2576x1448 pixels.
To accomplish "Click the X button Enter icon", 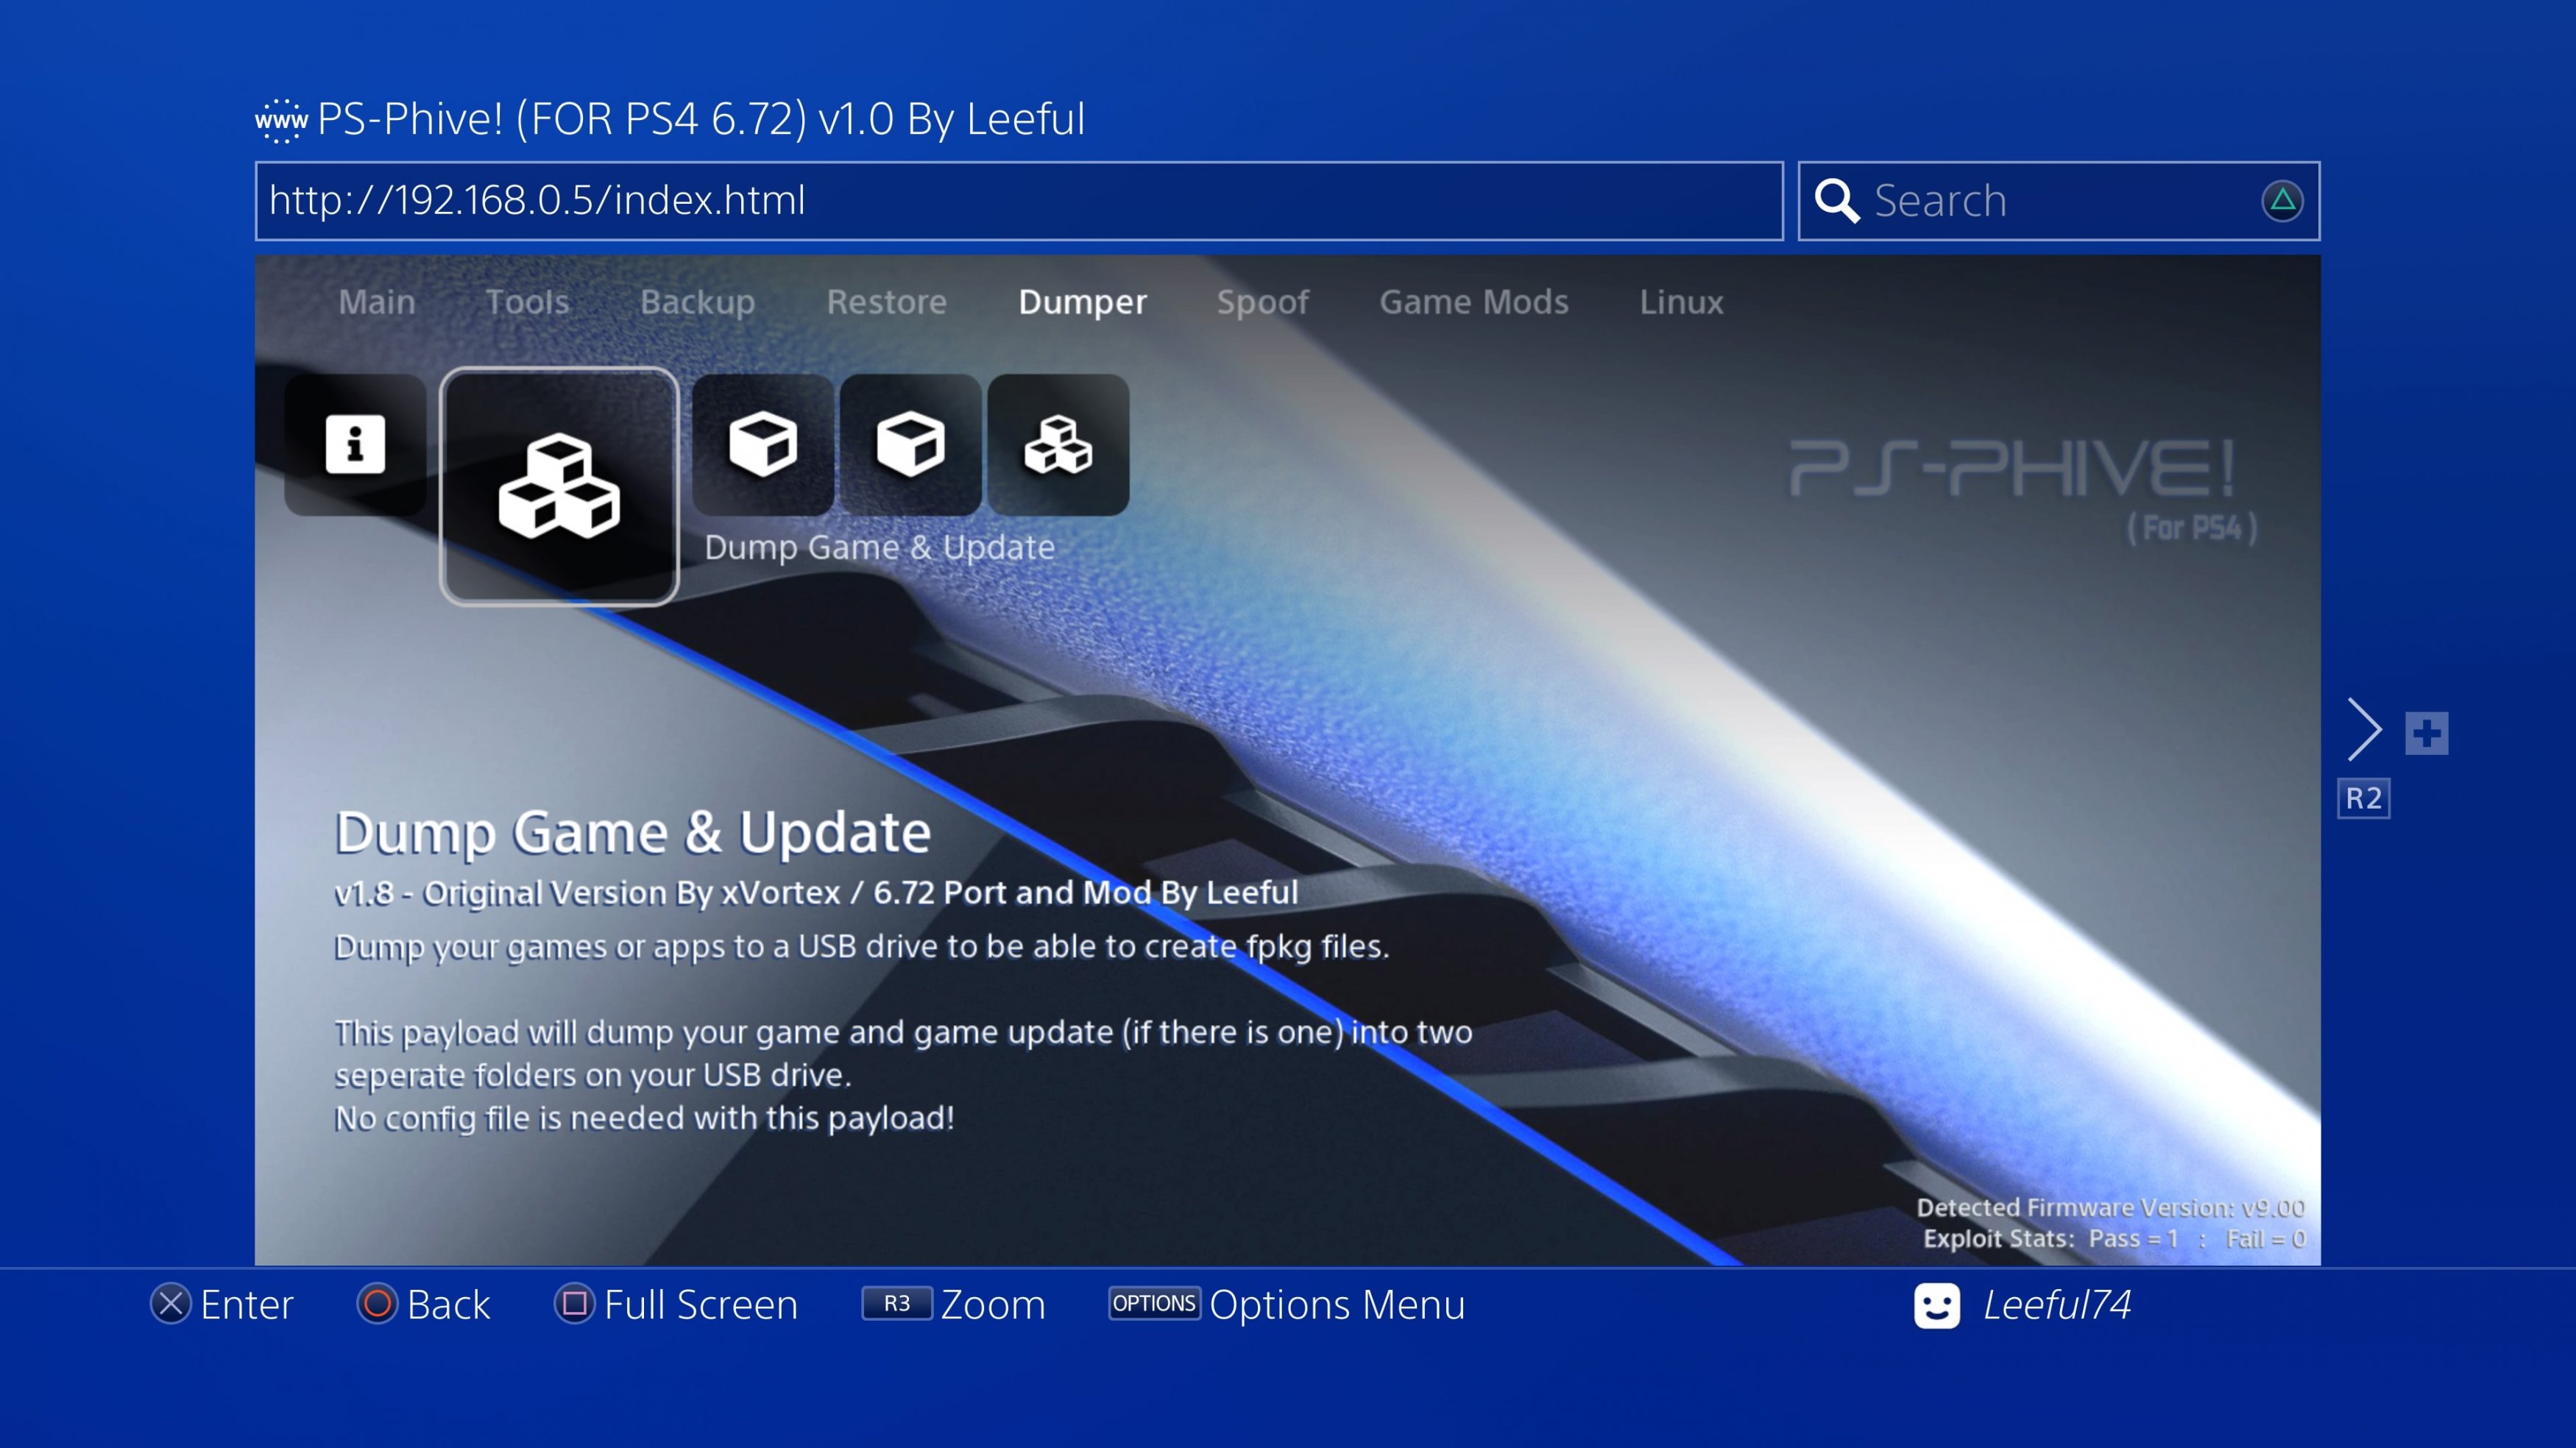I will (x=171, y=1304).
